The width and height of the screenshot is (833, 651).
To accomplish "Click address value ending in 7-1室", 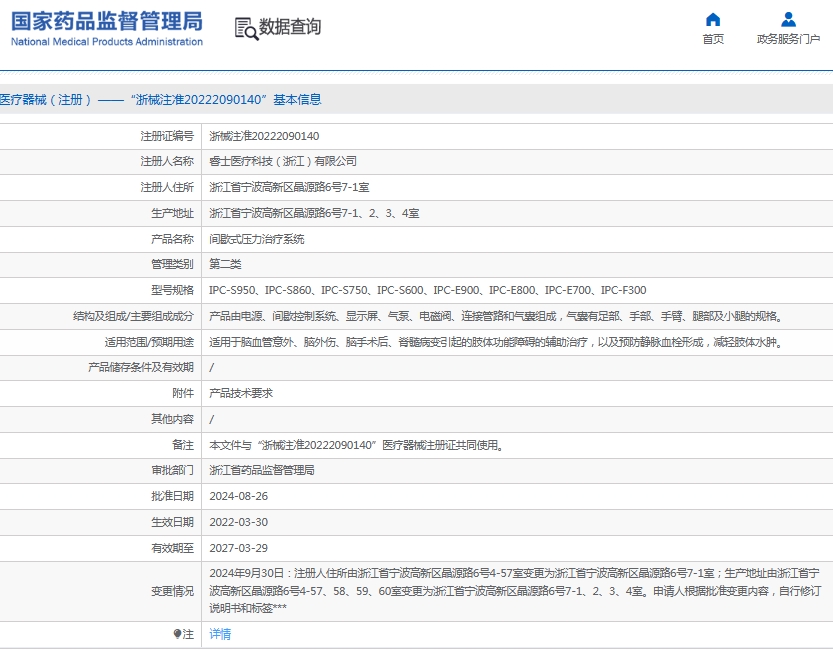I will (289, 187).
